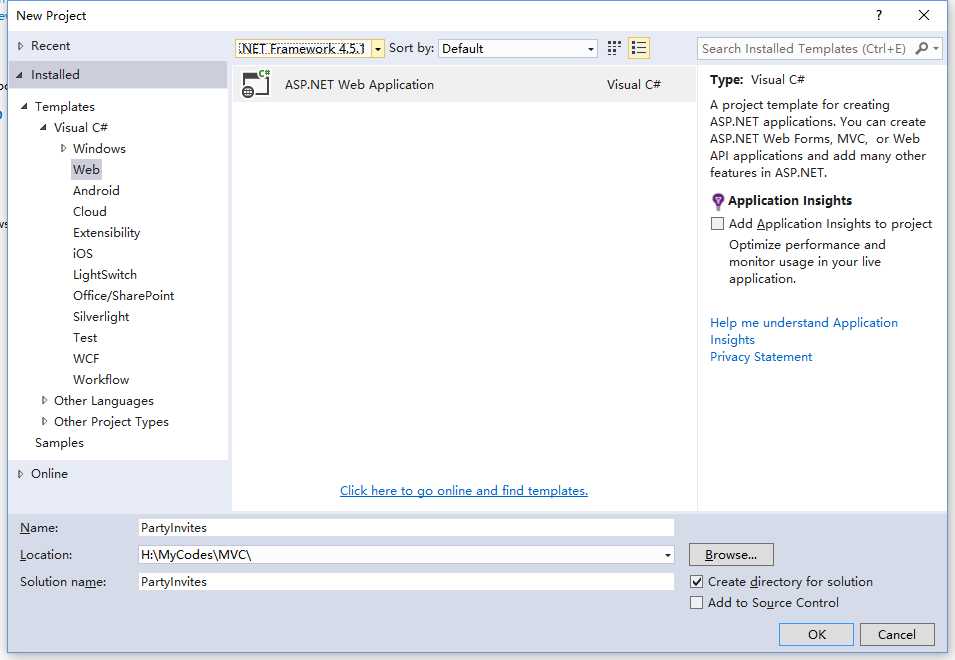Switch to small icons view
This screenshot has height=660, width=955.
coord(614,48)
